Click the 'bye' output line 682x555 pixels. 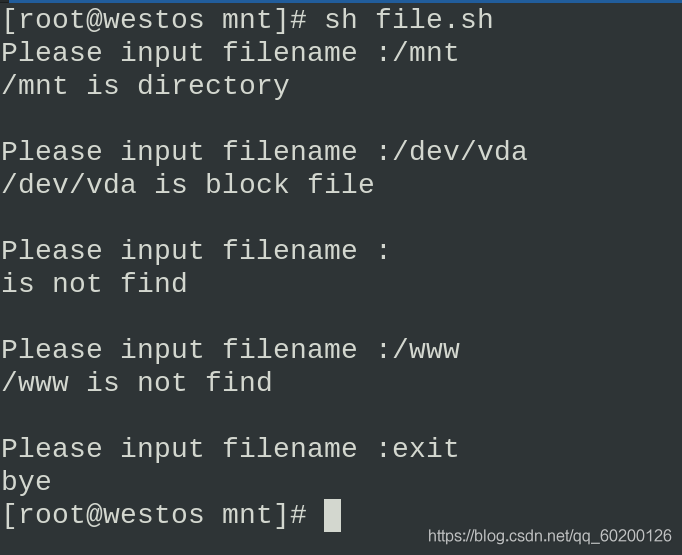(x=27, y=482)
